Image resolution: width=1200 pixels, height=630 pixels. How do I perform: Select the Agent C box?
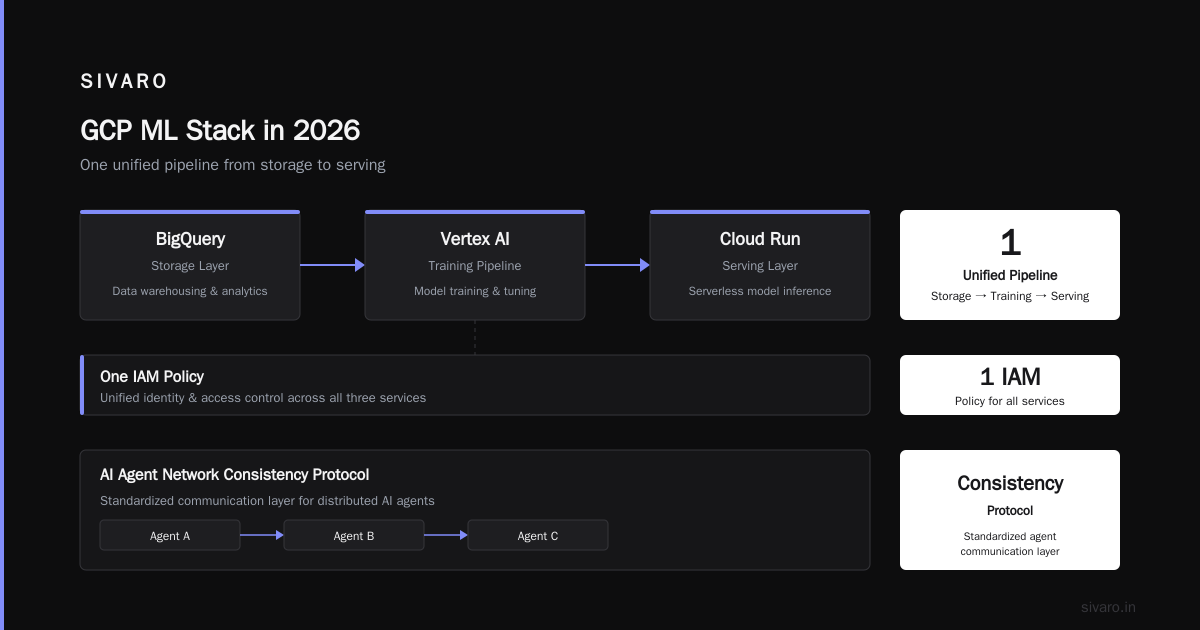[x=538, y=535]
